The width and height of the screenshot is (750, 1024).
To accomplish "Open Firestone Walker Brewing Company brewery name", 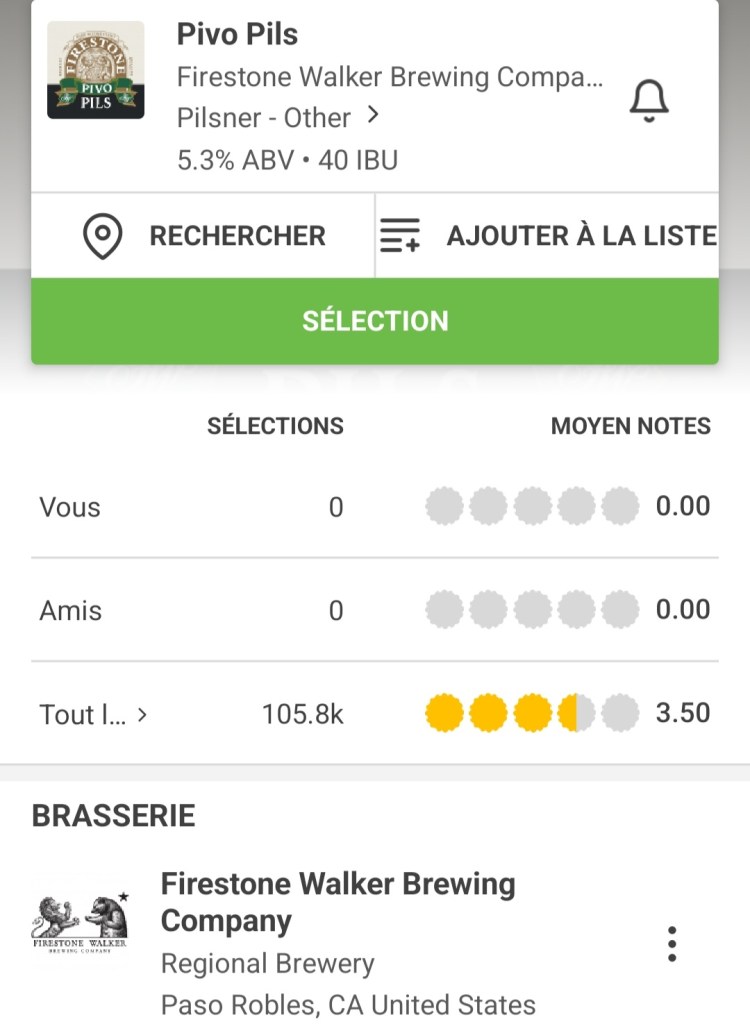I will [338, 902].
